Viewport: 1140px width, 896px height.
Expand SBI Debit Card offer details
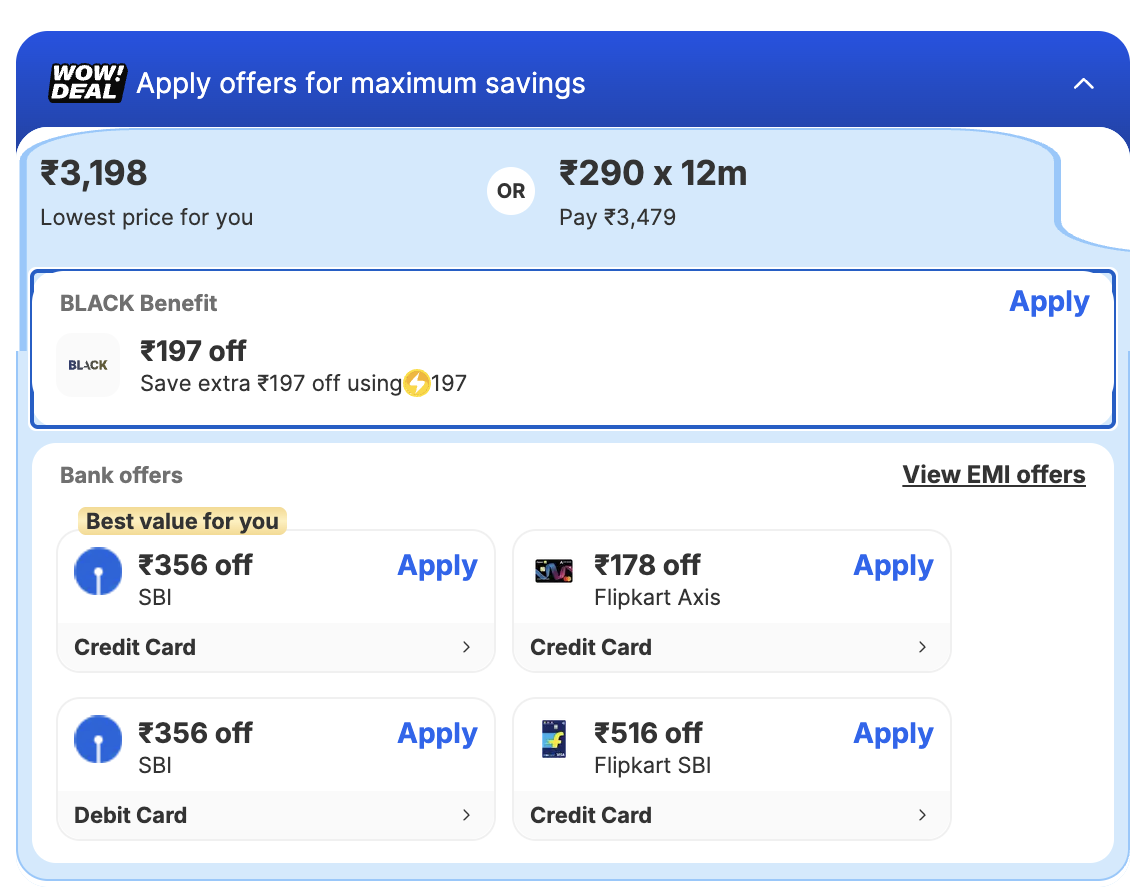click(x=466, y=815)
